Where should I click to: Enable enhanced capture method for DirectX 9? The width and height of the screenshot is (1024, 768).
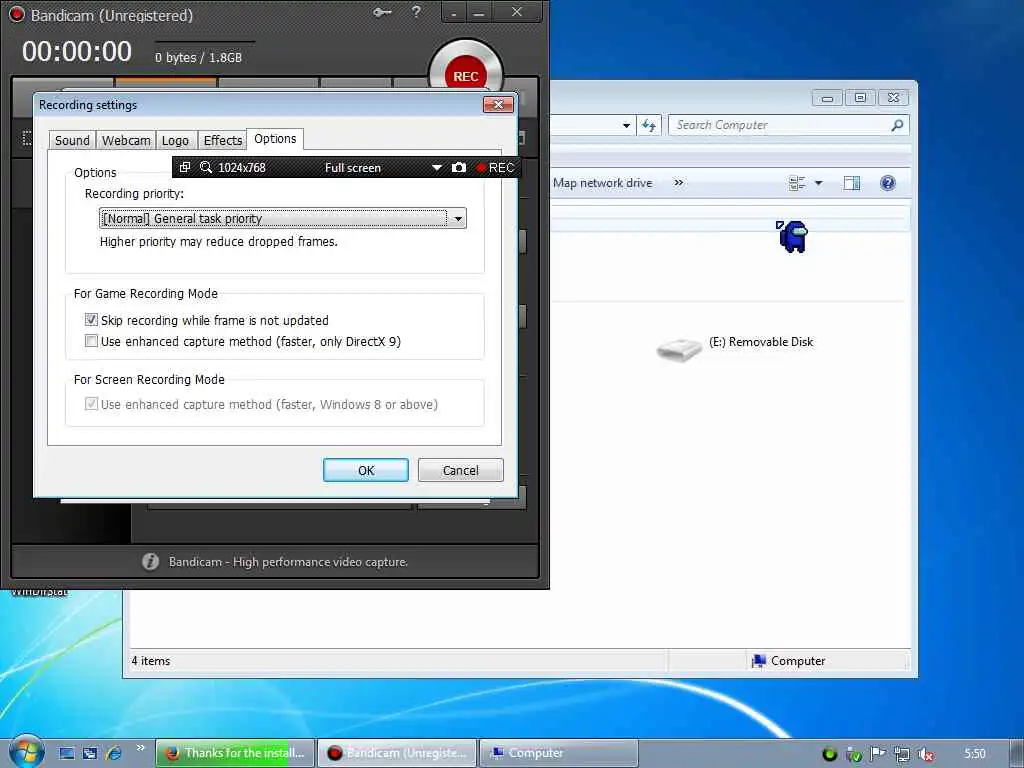[x=91, y=341]
